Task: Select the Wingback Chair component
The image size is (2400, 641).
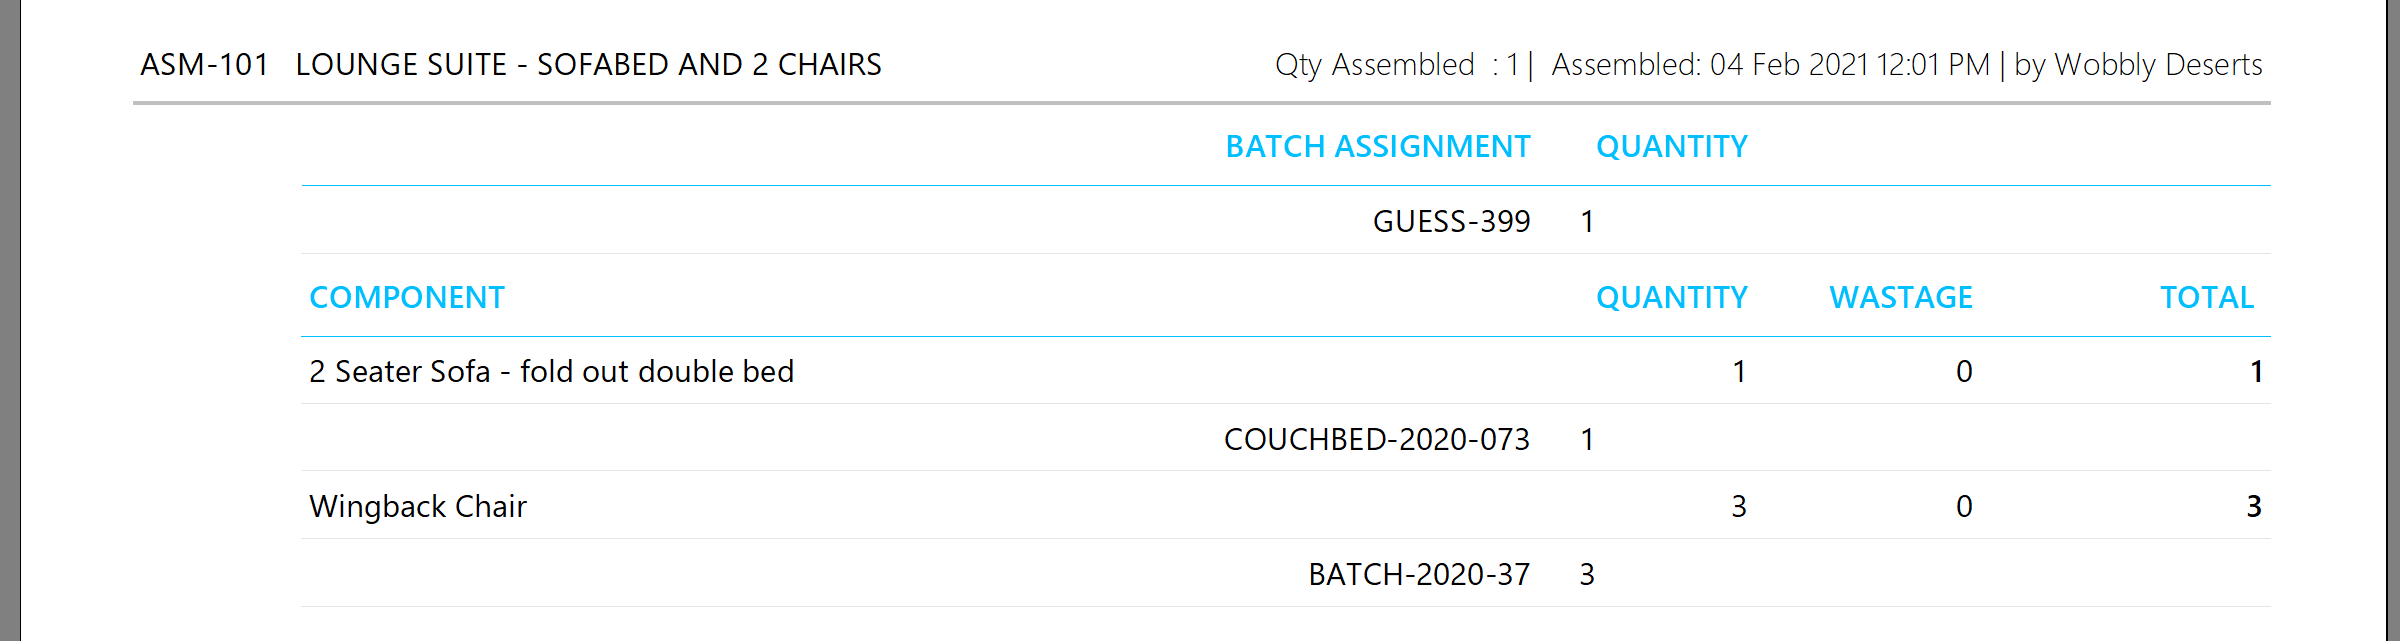Action: click(x=418, y=507)
